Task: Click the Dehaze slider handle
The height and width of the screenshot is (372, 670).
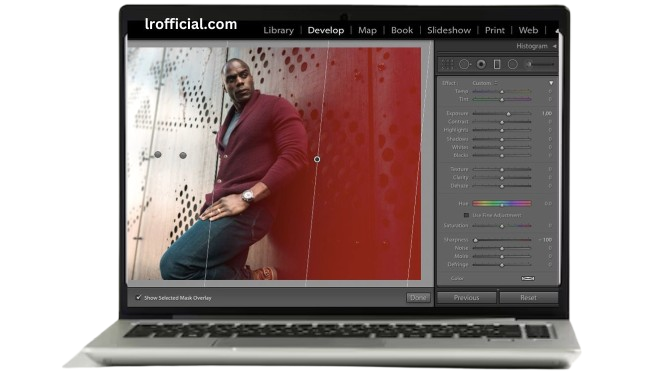Action: point(502,186)
